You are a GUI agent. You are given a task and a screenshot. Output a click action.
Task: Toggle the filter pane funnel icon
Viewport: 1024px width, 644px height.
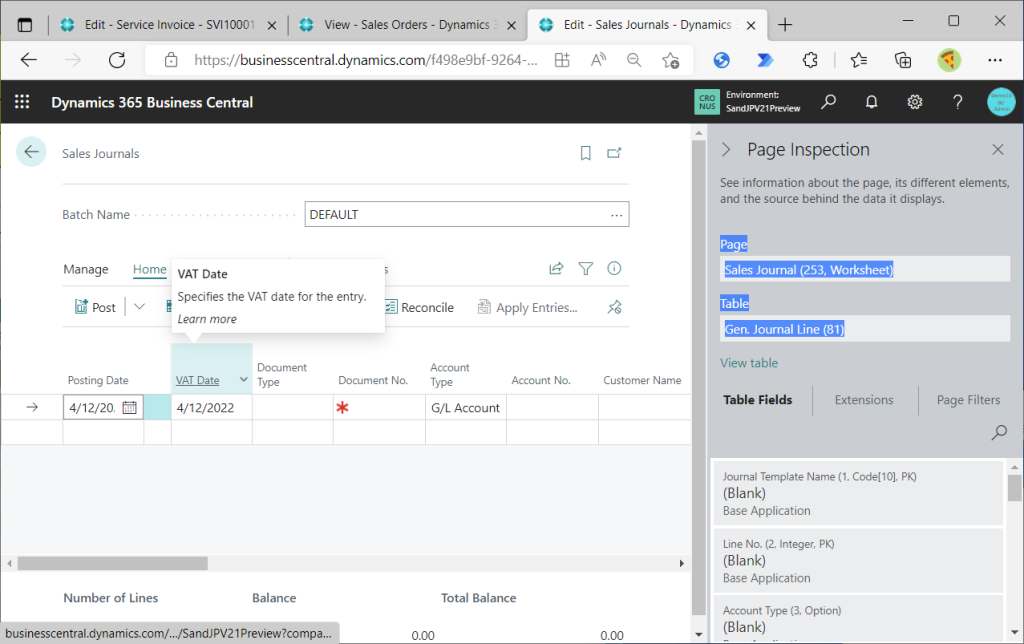(586, 268)
